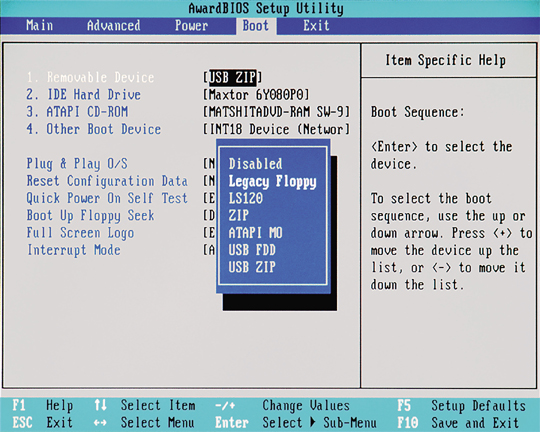Screen dimensions: 540x432
Task: Select Quick Power On Self Test
Action: [x=107, y=198]
